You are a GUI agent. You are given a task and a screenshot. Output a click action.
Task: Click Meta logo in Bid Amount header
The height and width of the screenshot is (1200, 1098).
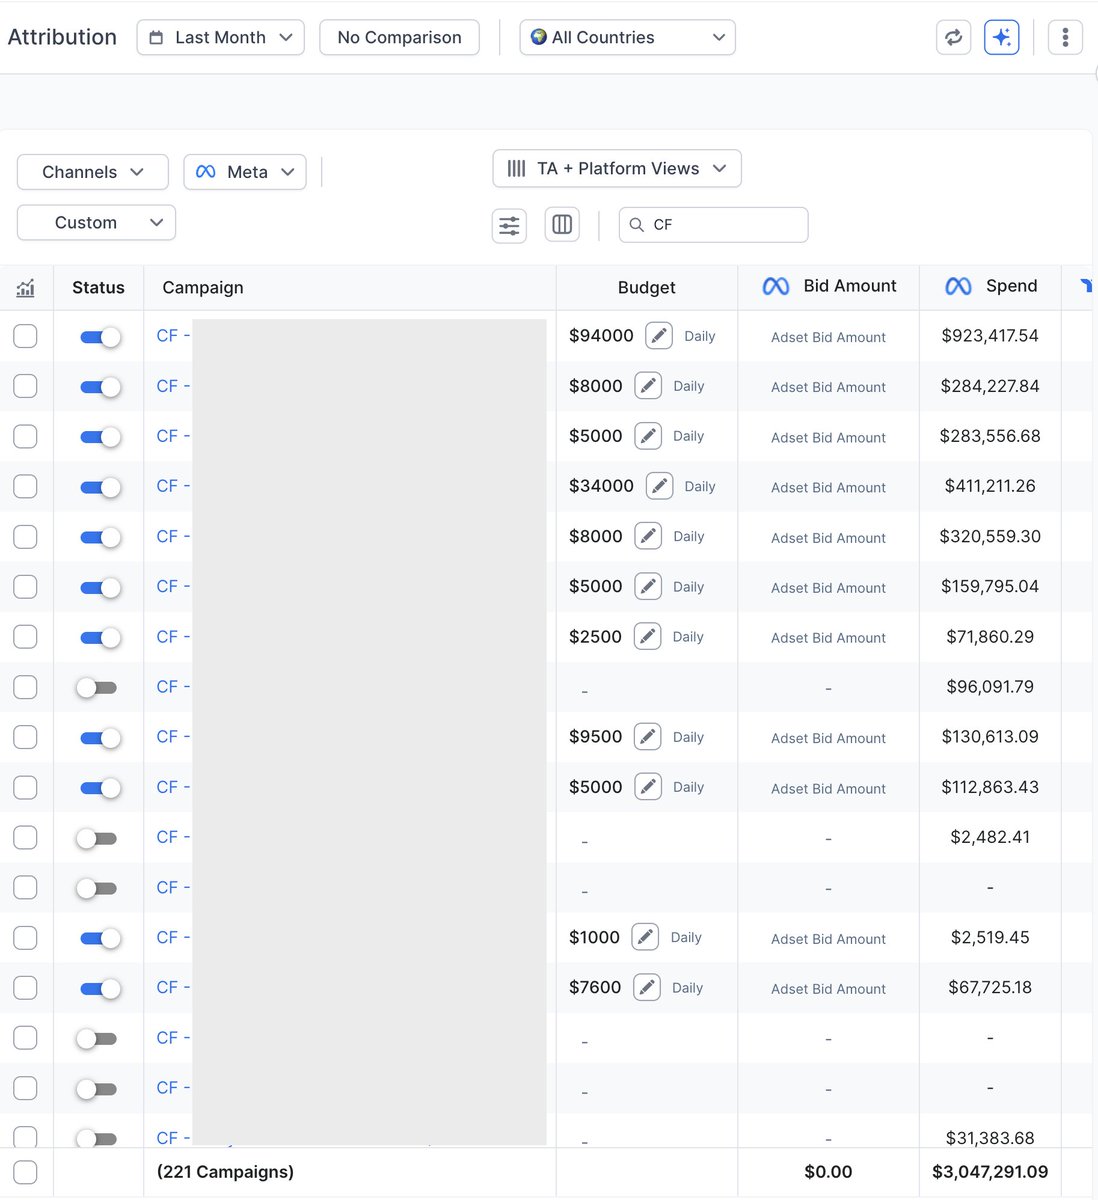point(776,287)
